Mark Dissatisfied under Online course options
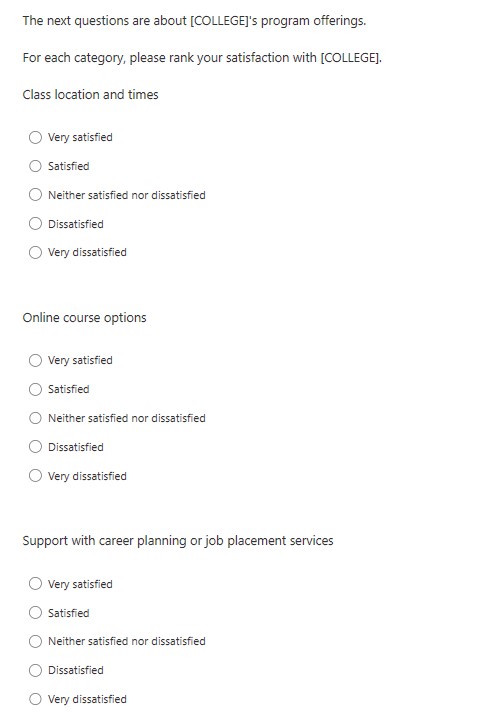Image resolution: width=502 pixels, height=719 pixels. click(x=35, y=447)
